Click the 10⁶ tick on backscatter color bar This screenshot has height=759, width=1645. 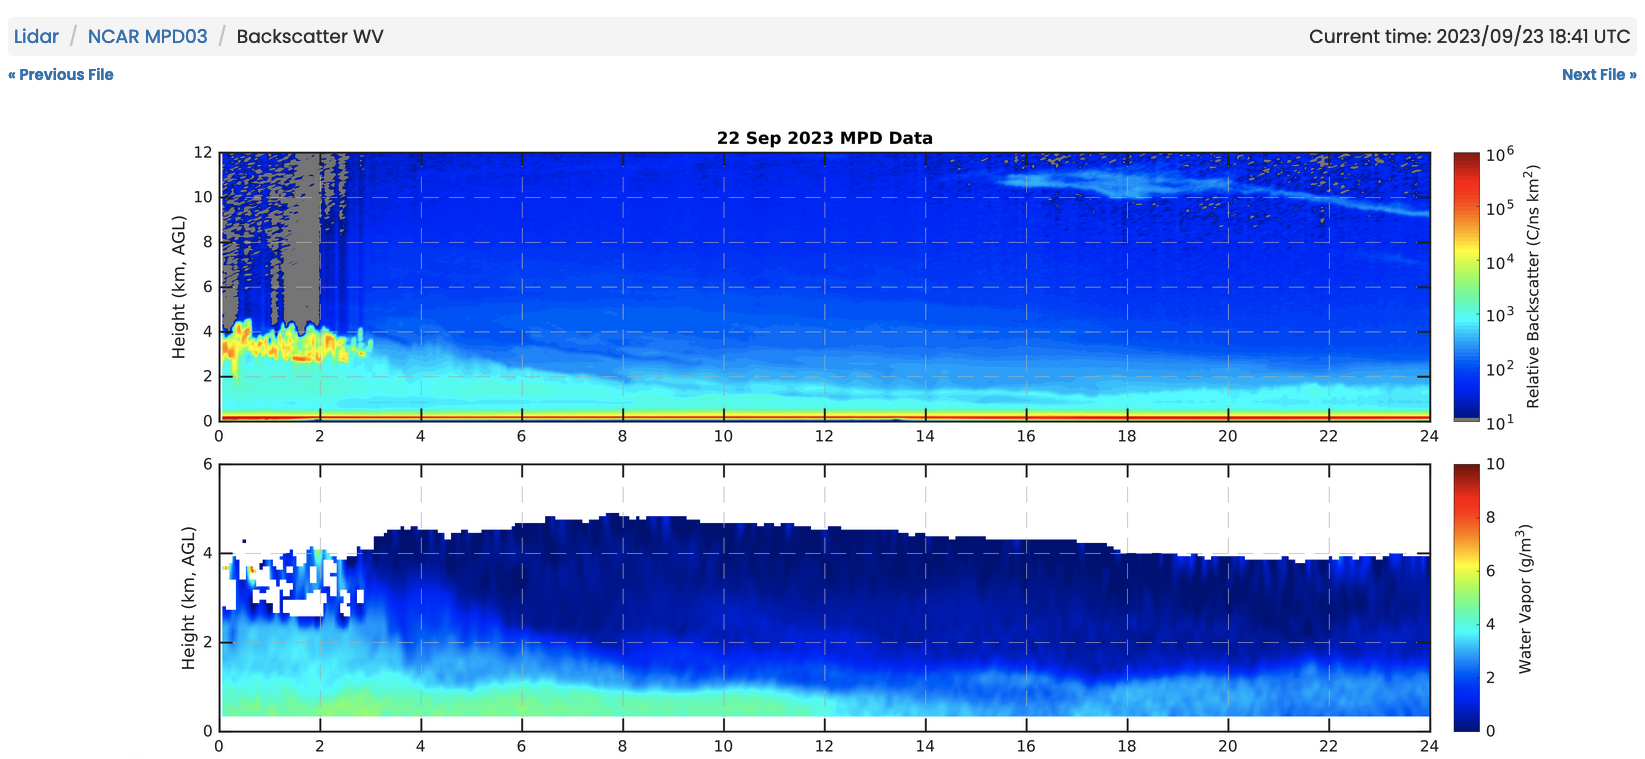point(1499,154)
